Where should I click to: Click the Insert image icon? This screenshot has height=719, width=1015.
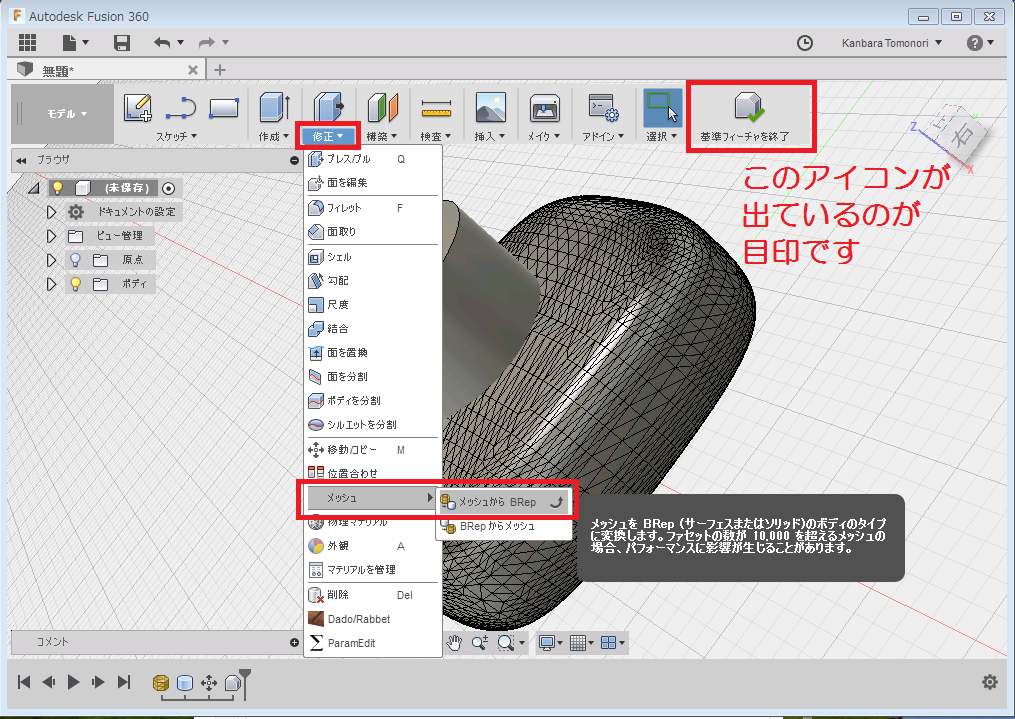[491, 107]
